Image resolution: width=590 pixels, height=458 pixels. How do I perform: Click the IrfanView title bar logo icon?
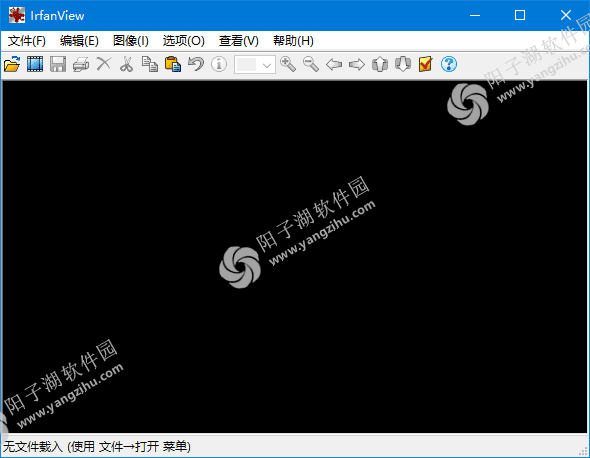(17, 15)
